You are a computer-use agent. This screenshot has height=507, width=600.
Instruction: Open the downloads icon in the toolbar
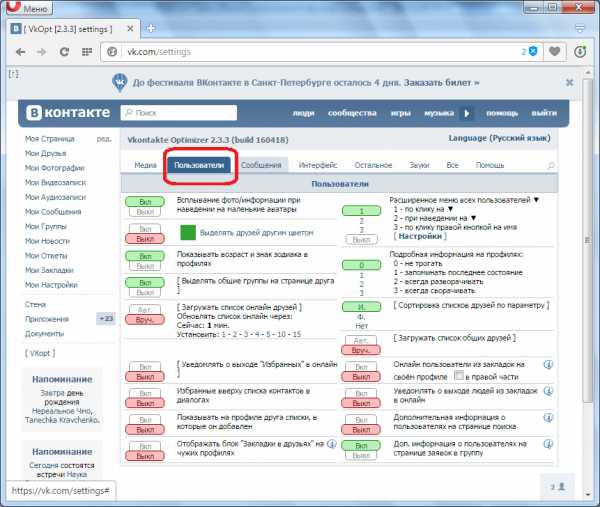[x=580, y=51]
